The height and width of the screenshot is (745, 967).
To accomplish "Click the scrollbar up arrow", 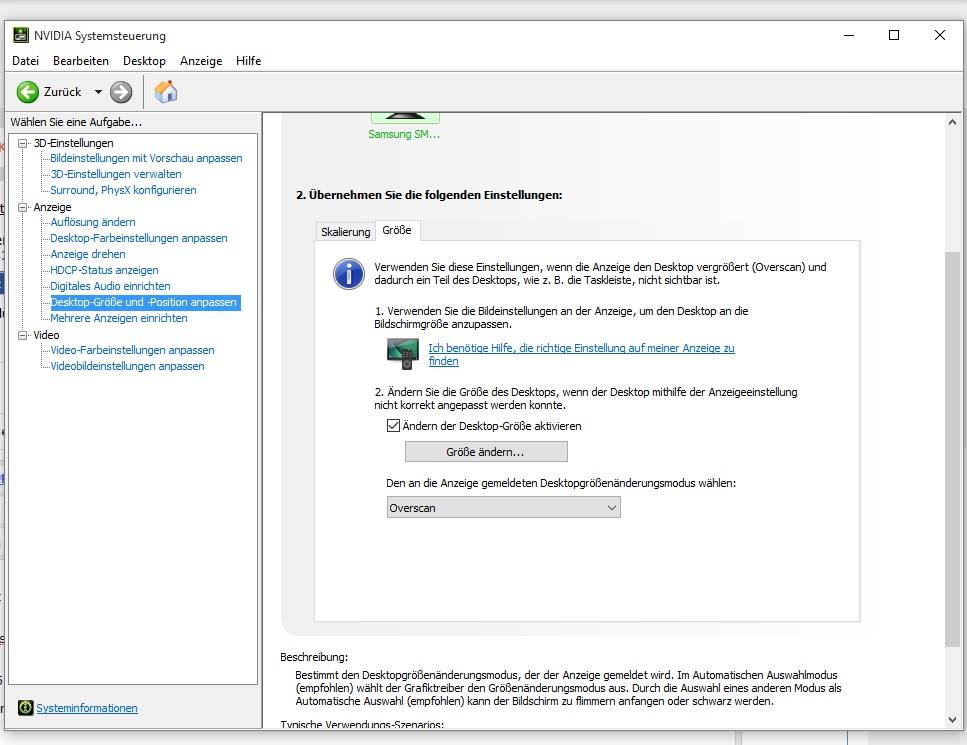I will point(952,123).
